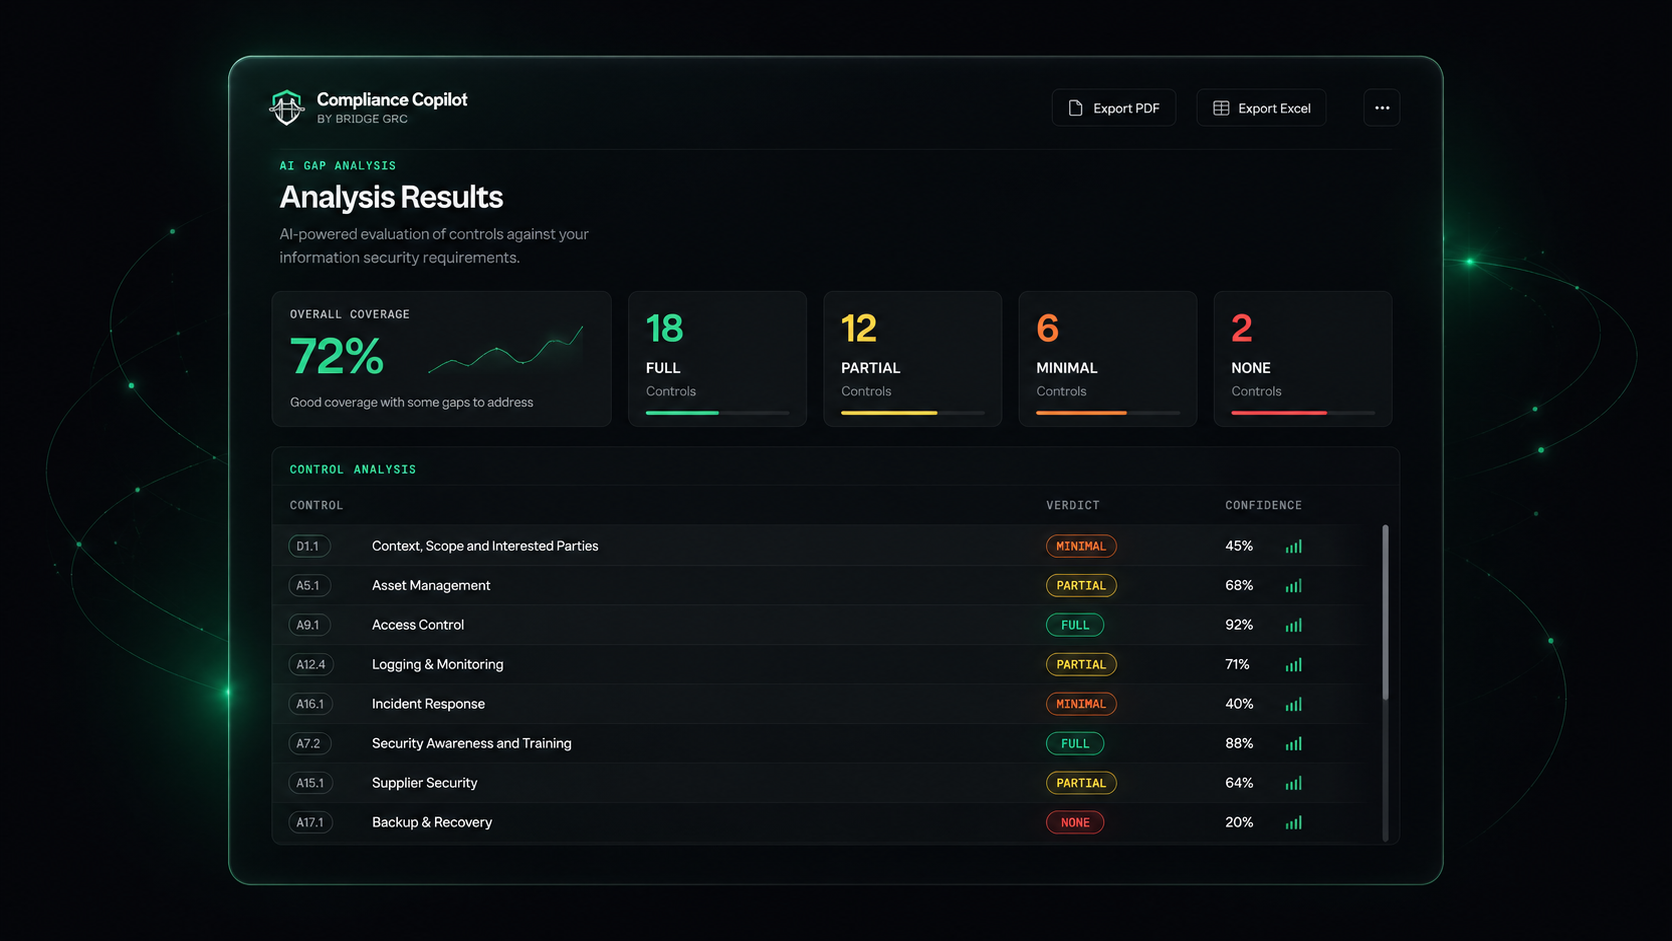Viewport: 1672px width, 941px height.
Task: Click the A16.1 control ID badge
Action: pyautogui.click(x=311, y=704)
